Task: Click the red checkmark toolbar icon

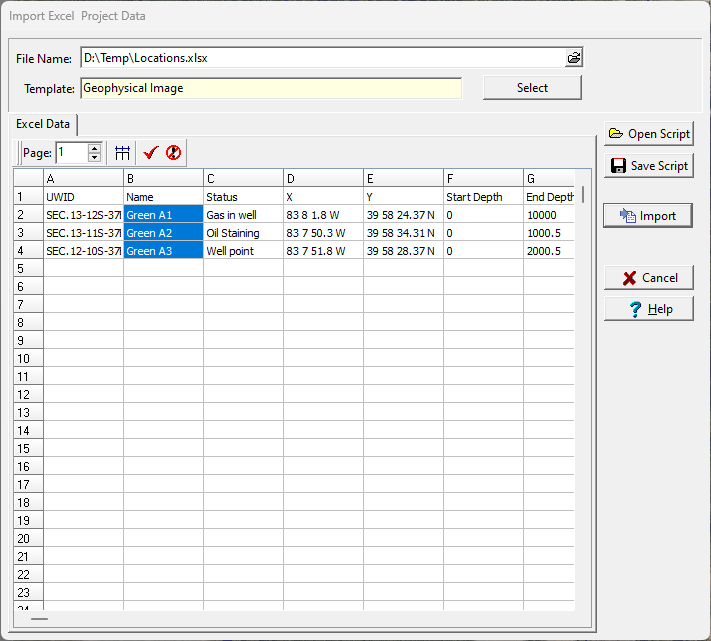Action: point(151,153)
